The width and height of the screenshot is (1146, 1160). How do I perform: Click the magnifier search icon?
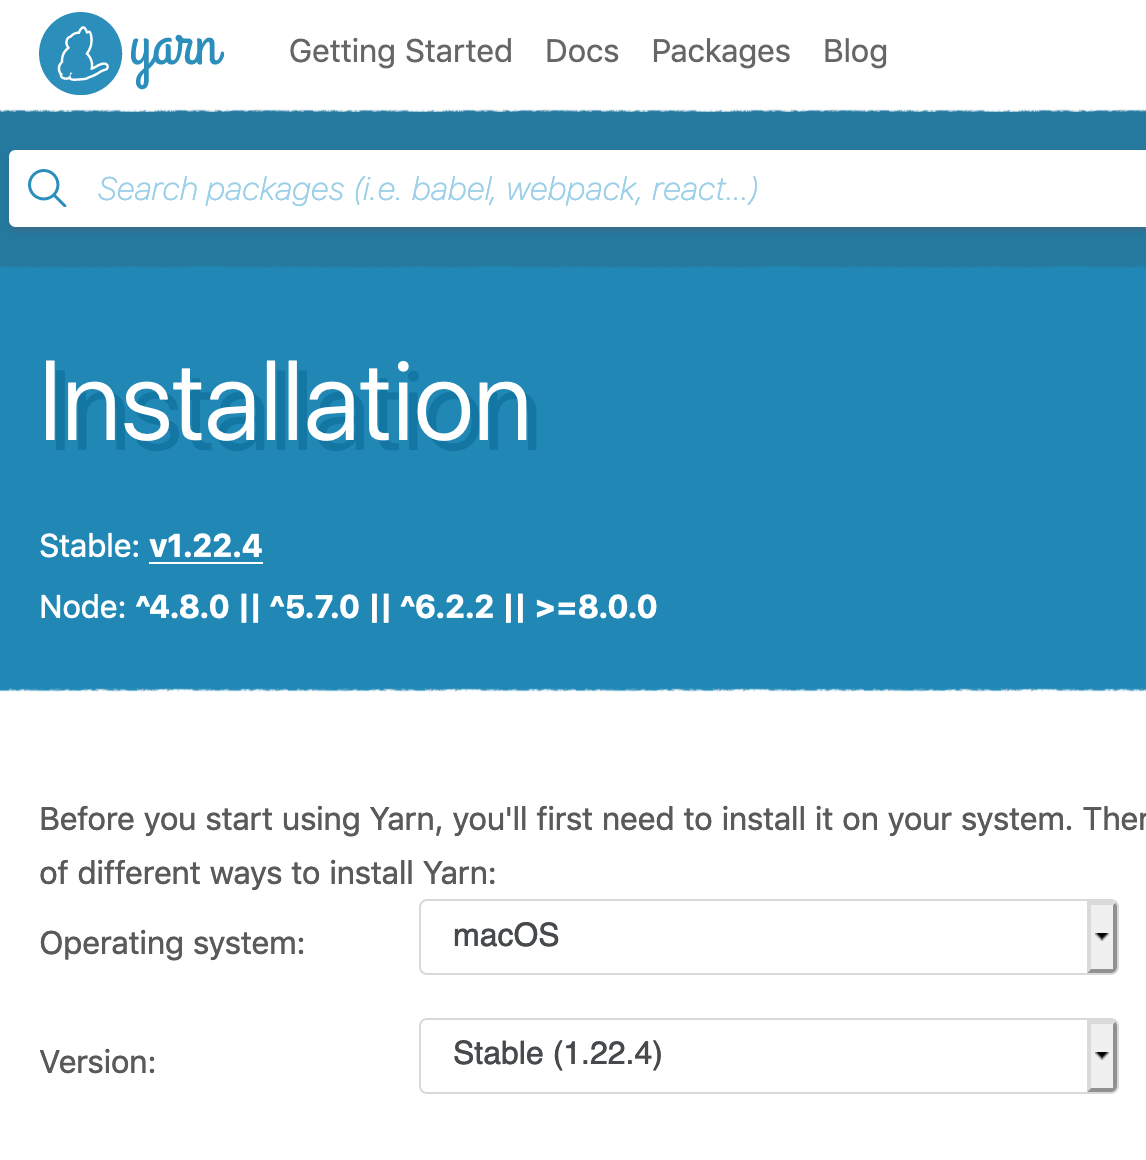[x=47, y=189]
